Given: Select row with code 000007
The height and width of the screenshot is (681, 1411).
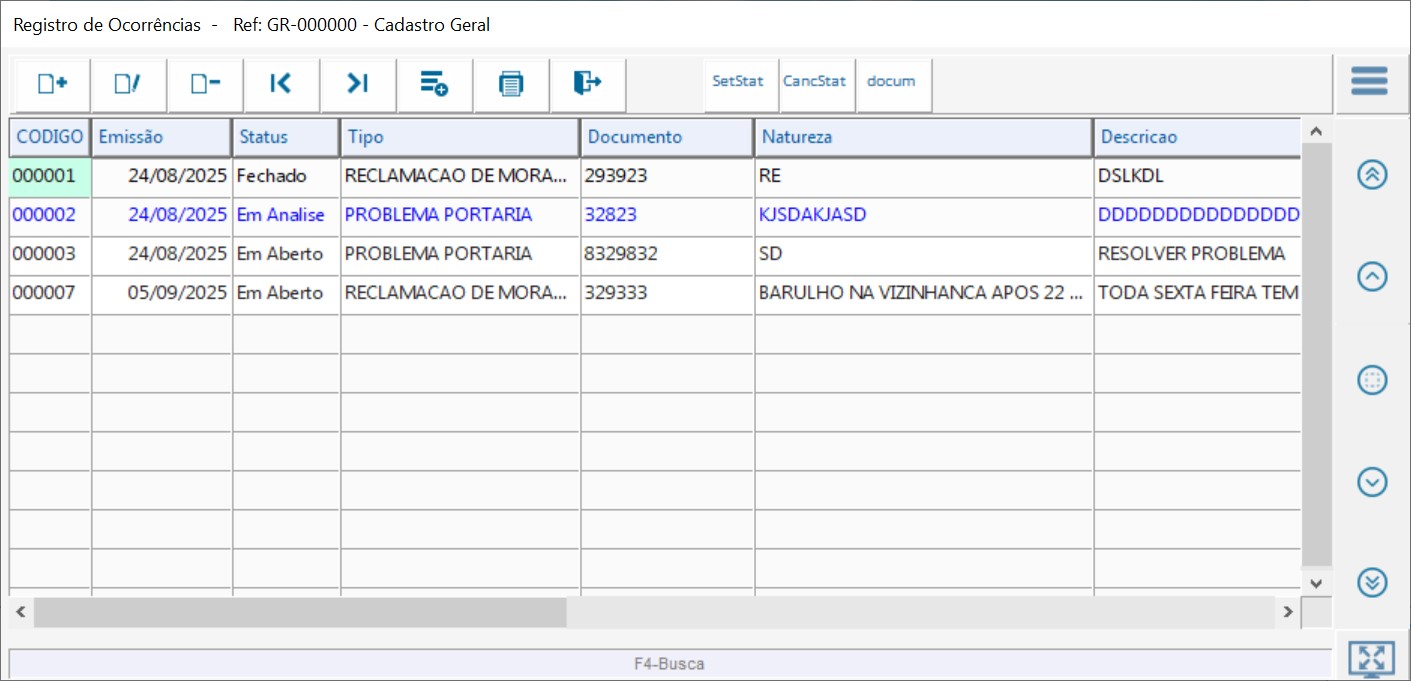Looking at the screenshot, I should 44,293.
